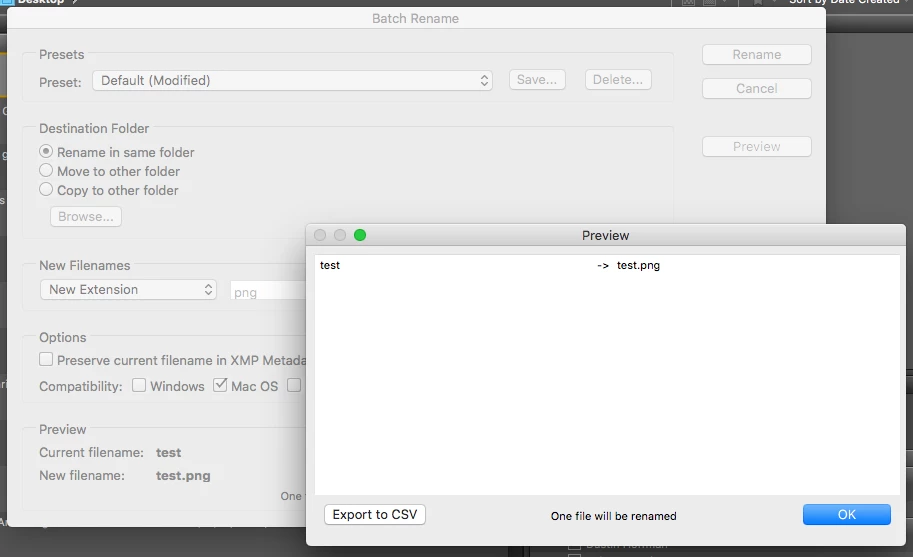The image size is (913, 557).
Task: Click the Save... preset button
Action: click(537, 80)
